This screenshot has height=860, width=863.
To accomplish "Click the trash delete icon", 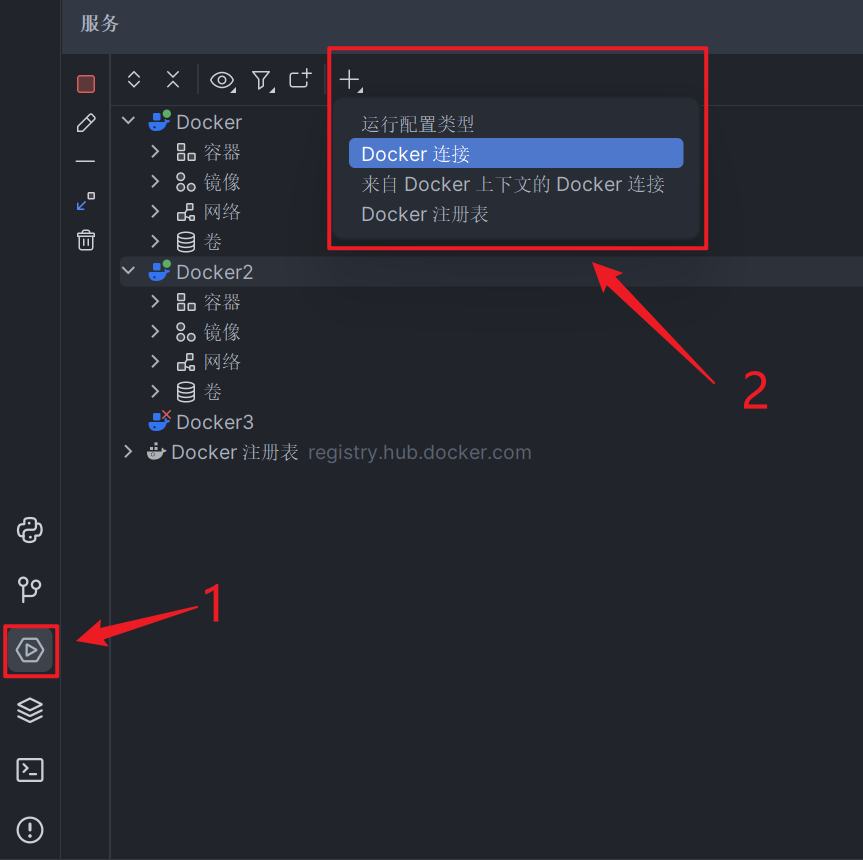I will [86, 240].
